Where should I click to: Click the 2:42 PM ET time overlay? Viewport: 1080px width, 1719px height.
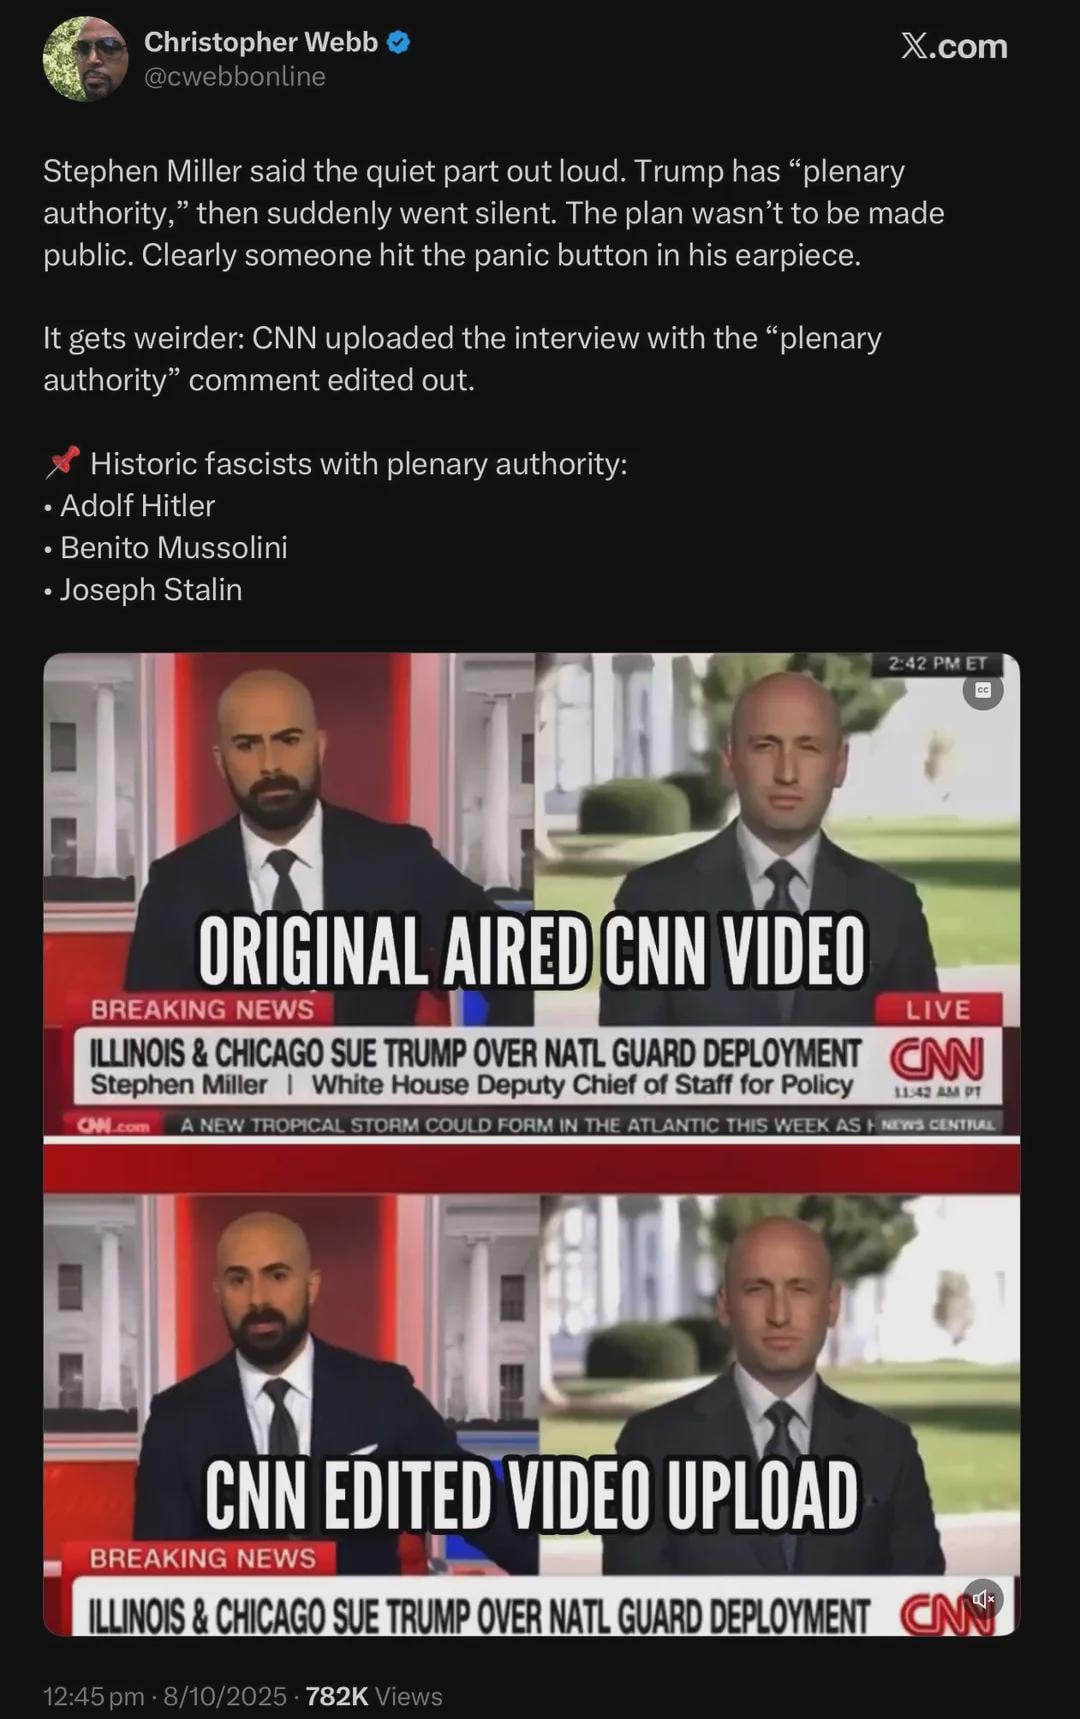[x=937, y=663]
